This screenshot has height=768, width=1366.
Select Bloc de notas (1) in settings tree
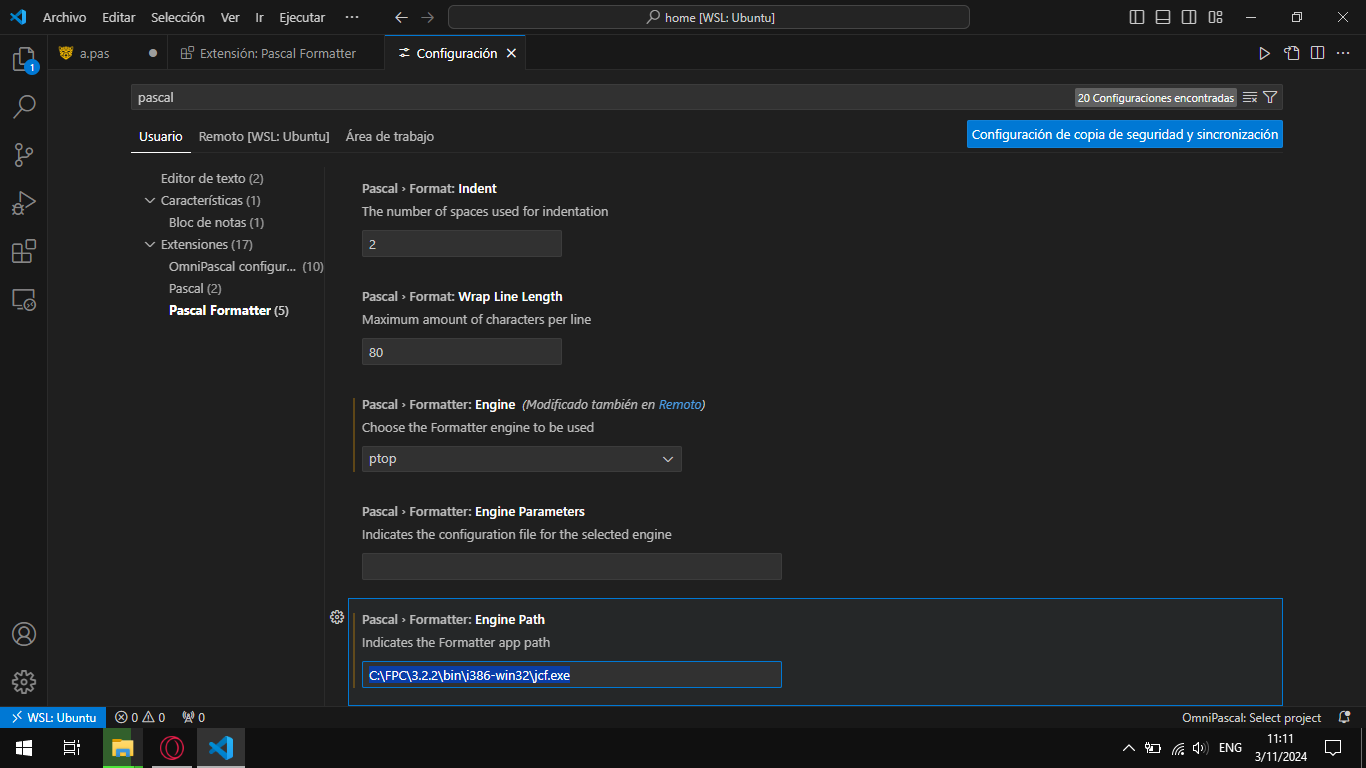(216, 222)
